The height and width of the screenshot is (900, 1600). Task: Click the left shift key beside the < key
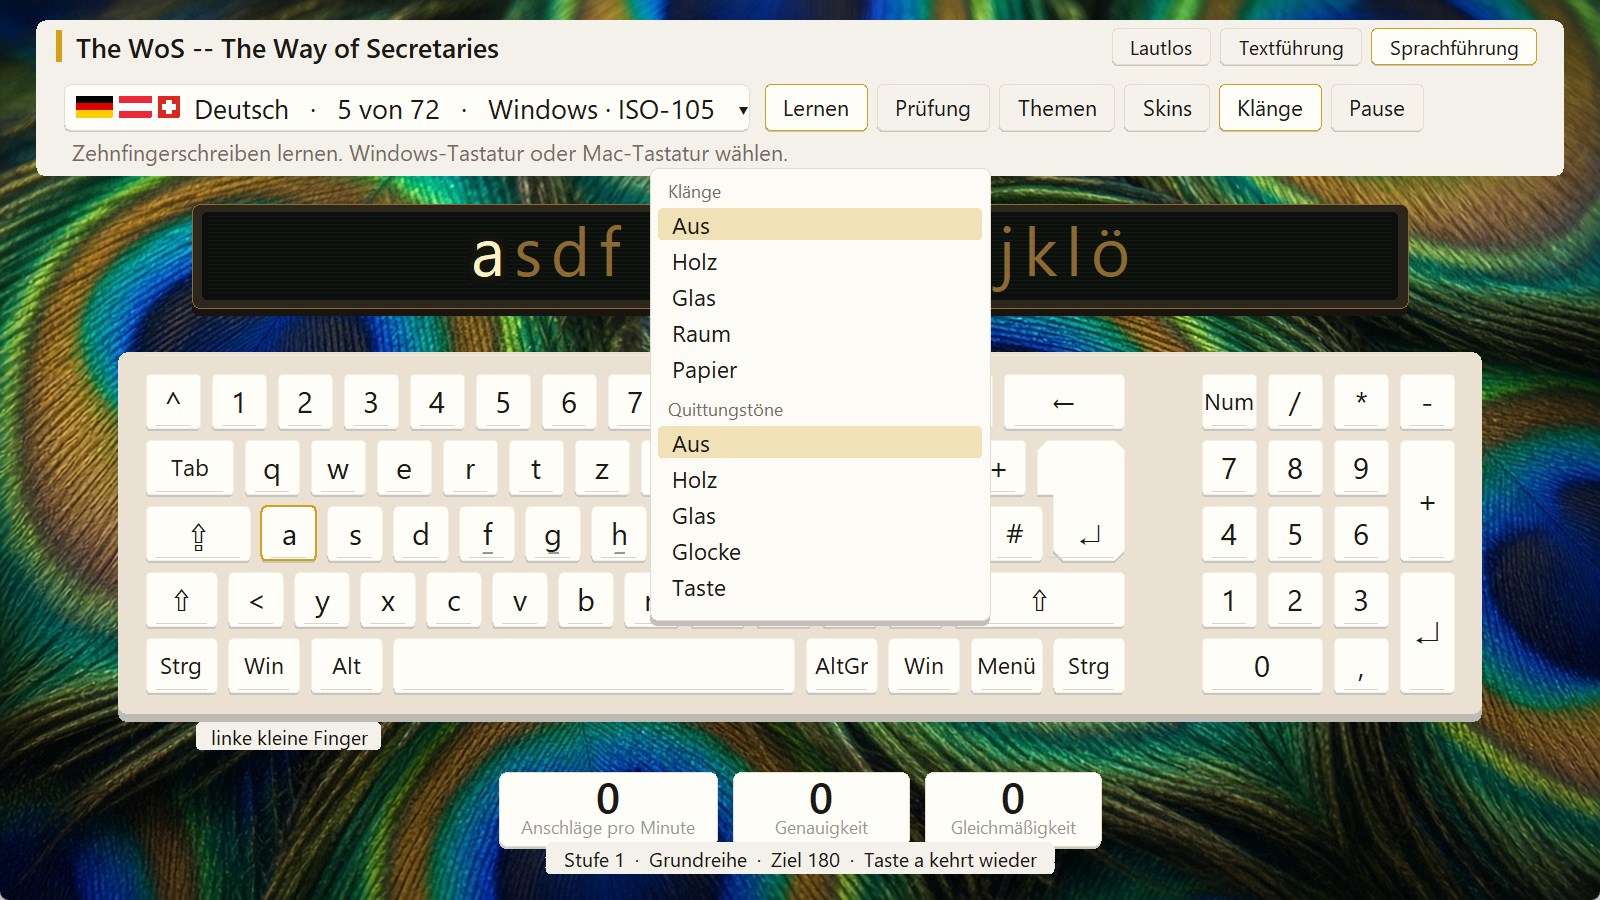point(181,600)
